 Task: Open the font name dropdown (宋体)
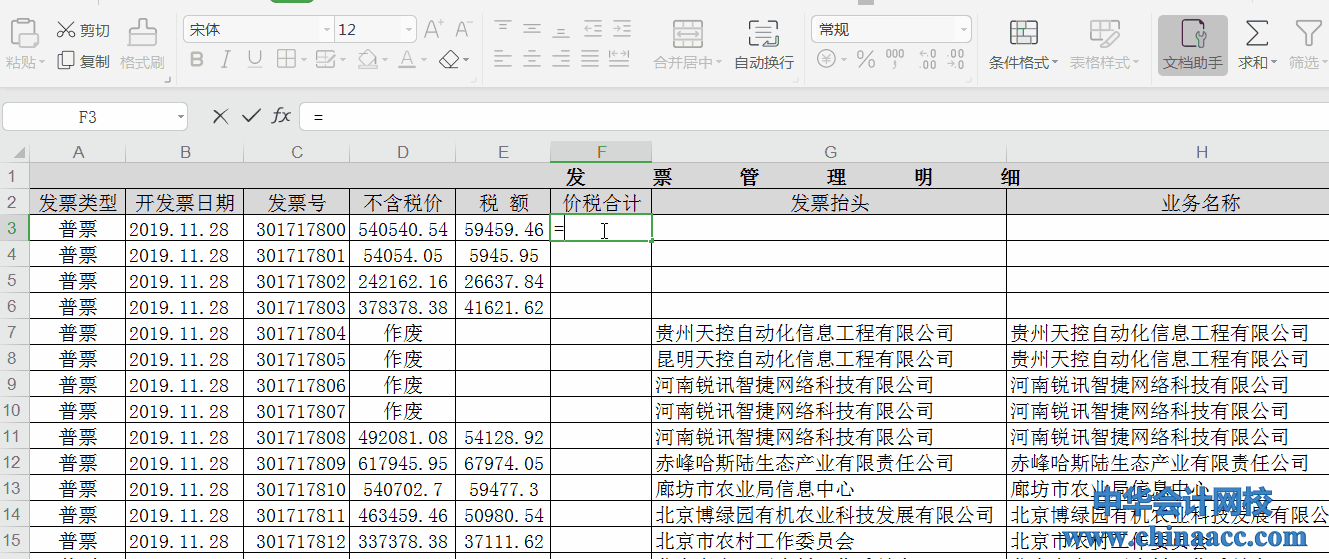(x=326, y=30)
